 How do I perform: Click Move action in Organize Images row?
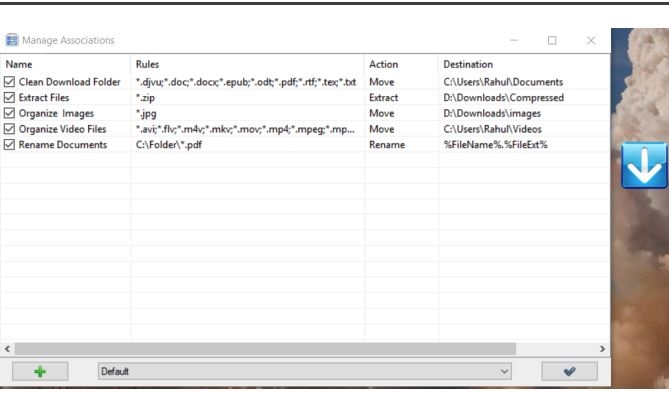click(x=381, y=114)
